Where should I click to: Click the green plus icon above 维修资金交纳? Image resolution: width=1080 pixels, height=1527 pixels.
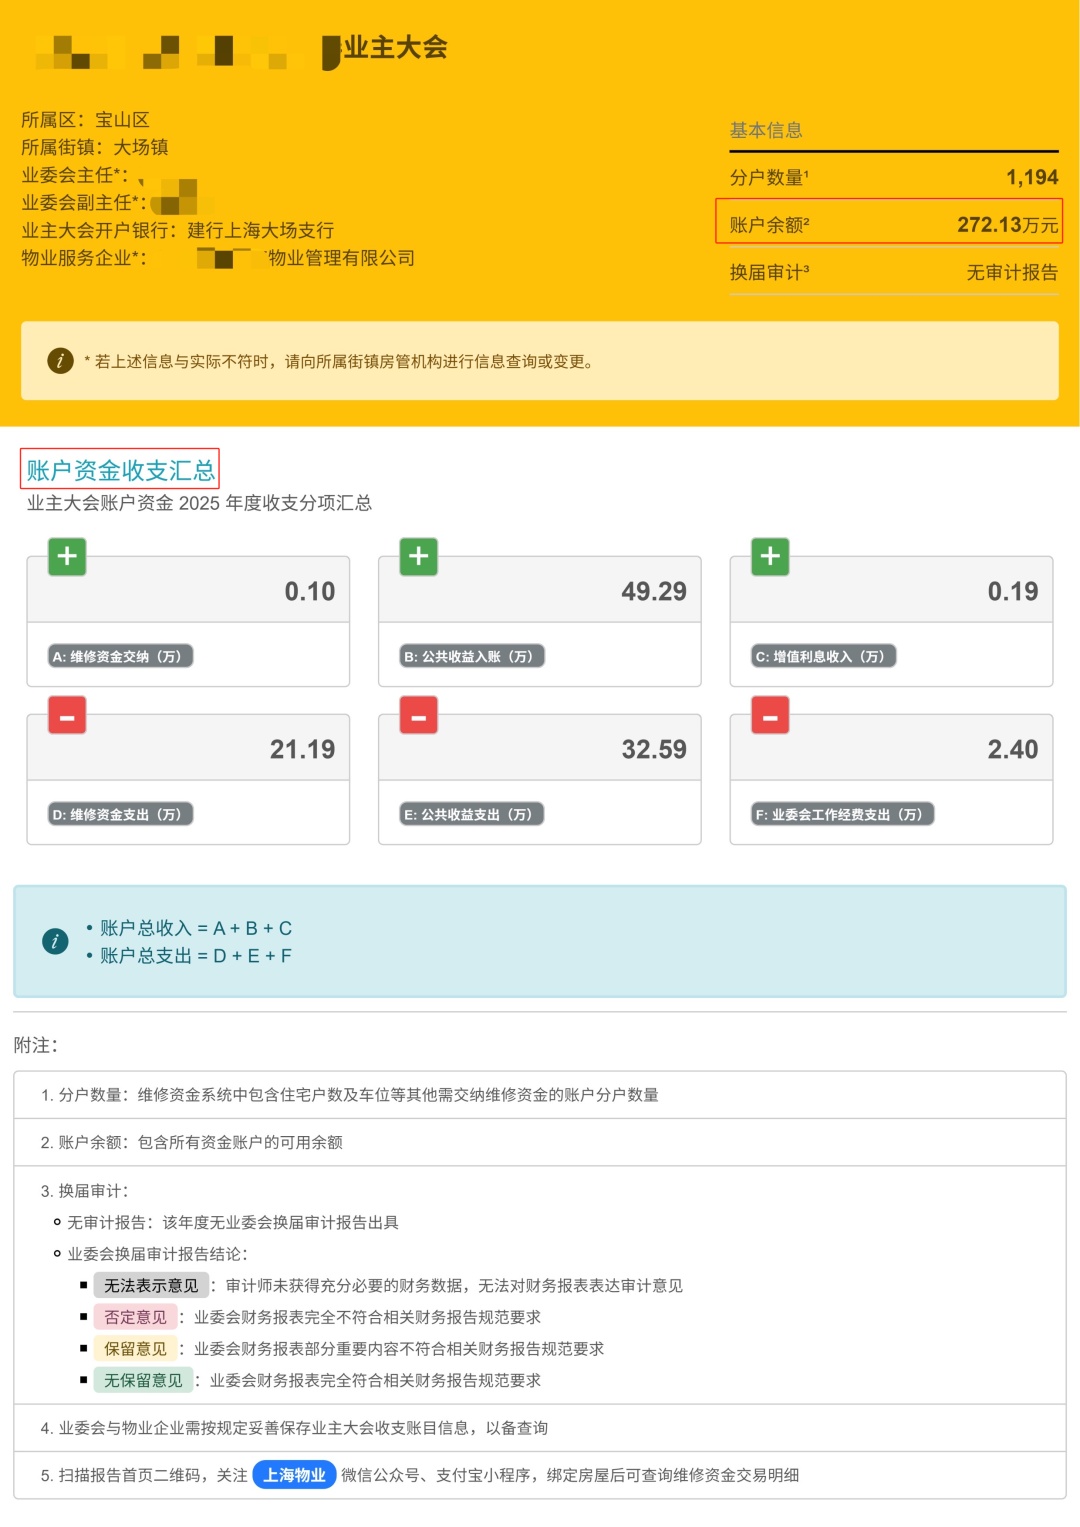(x=67, y=556)
